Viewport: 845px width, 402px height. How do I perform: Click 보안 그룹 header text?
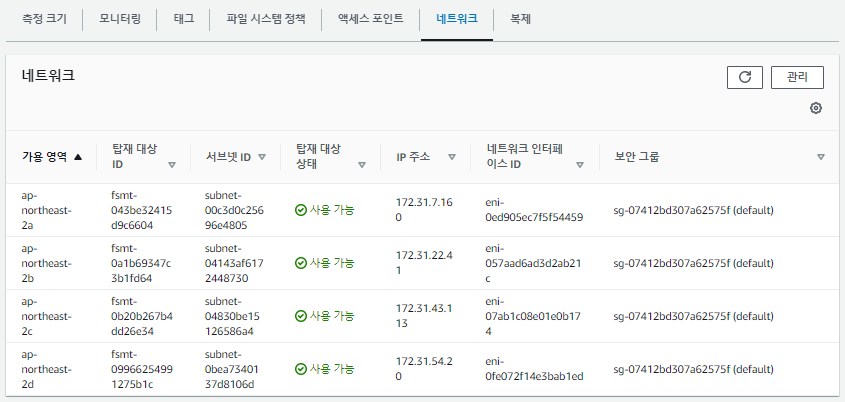[637, 157]
